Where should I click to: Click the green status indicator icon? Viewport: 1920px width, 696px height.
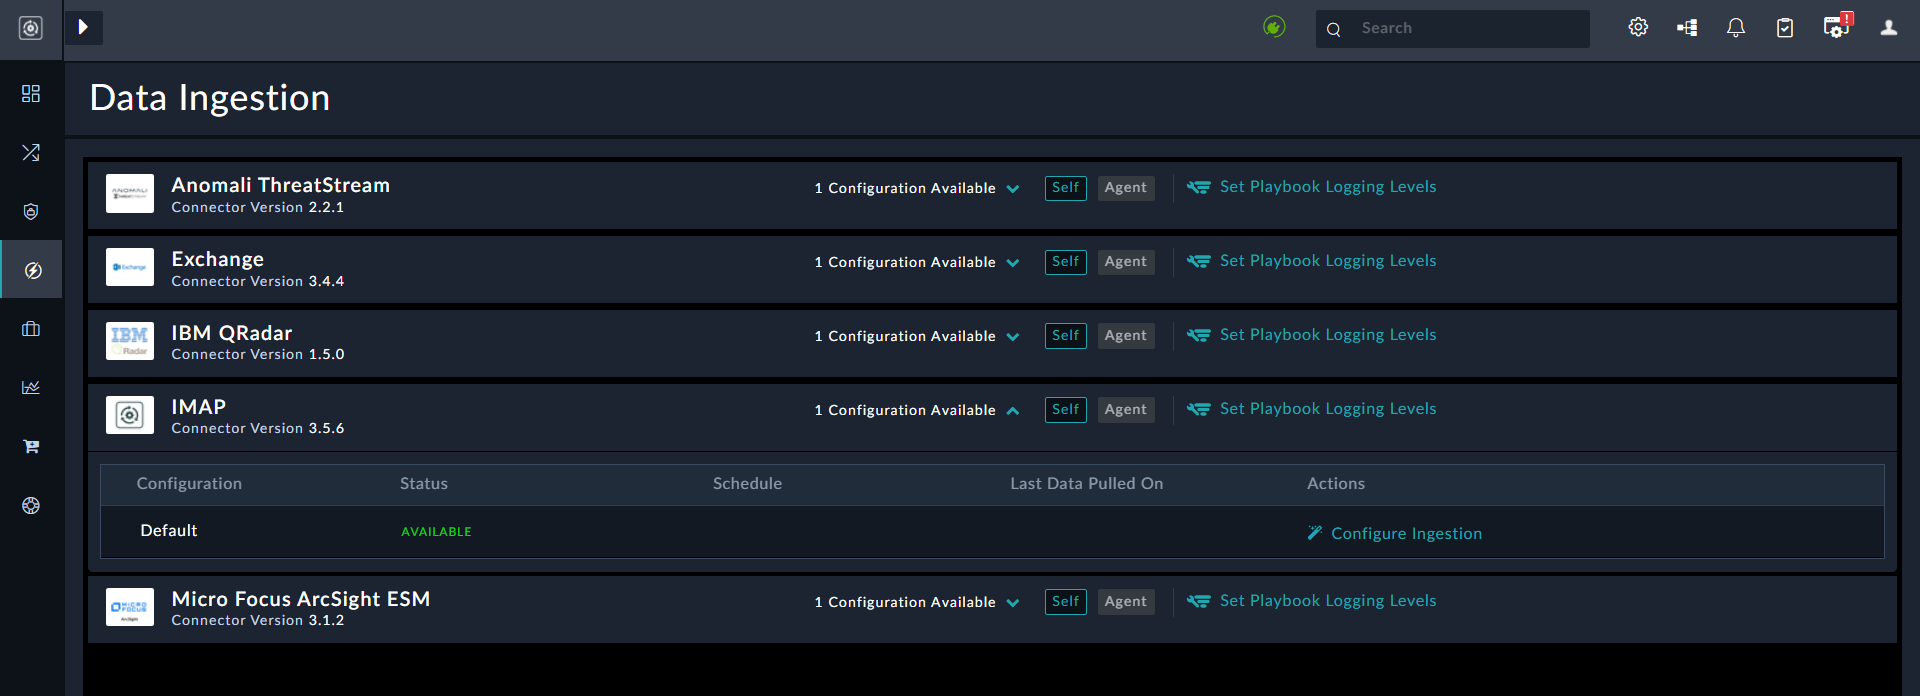(x=1274, y=27)
